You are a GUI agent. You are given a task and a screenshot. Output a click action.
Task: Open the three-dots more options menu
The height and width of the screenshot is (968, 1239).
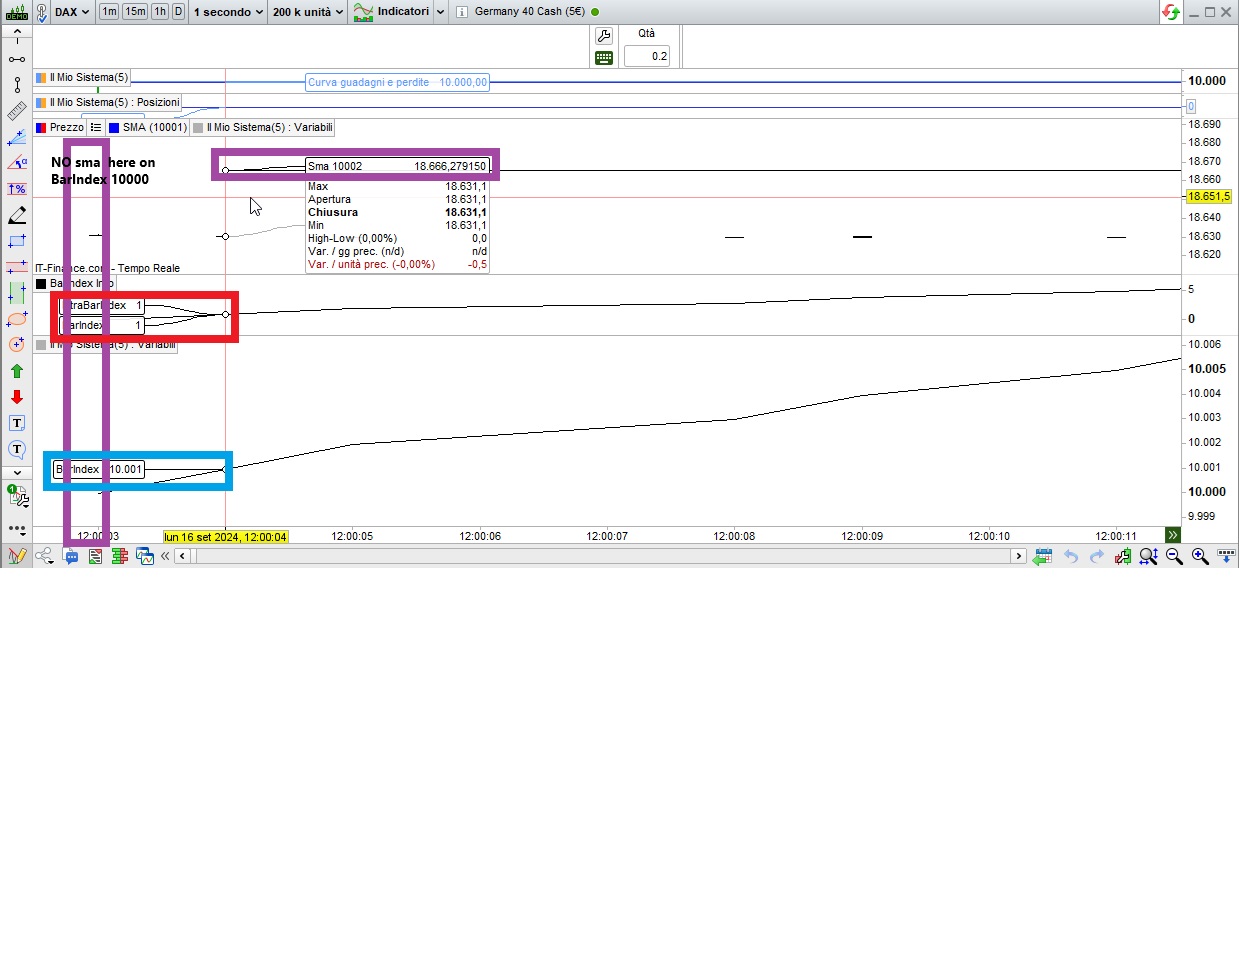[17, 529]
